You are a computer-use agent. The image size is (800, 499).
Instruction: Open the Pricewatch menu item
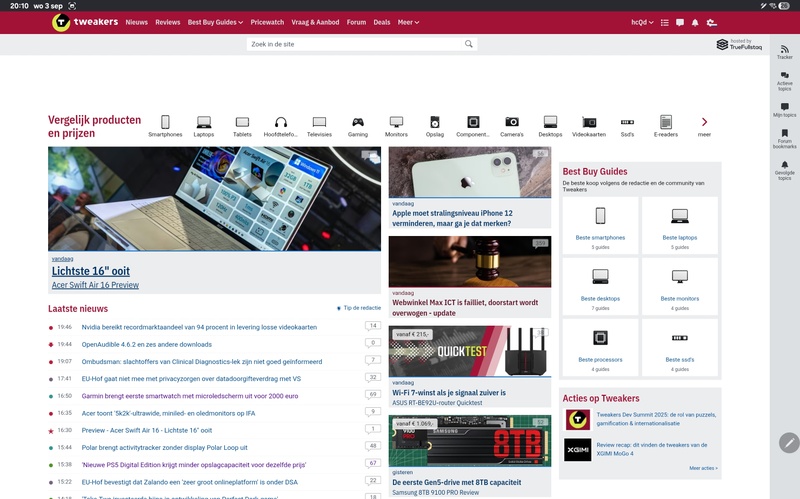click(267, 22)
